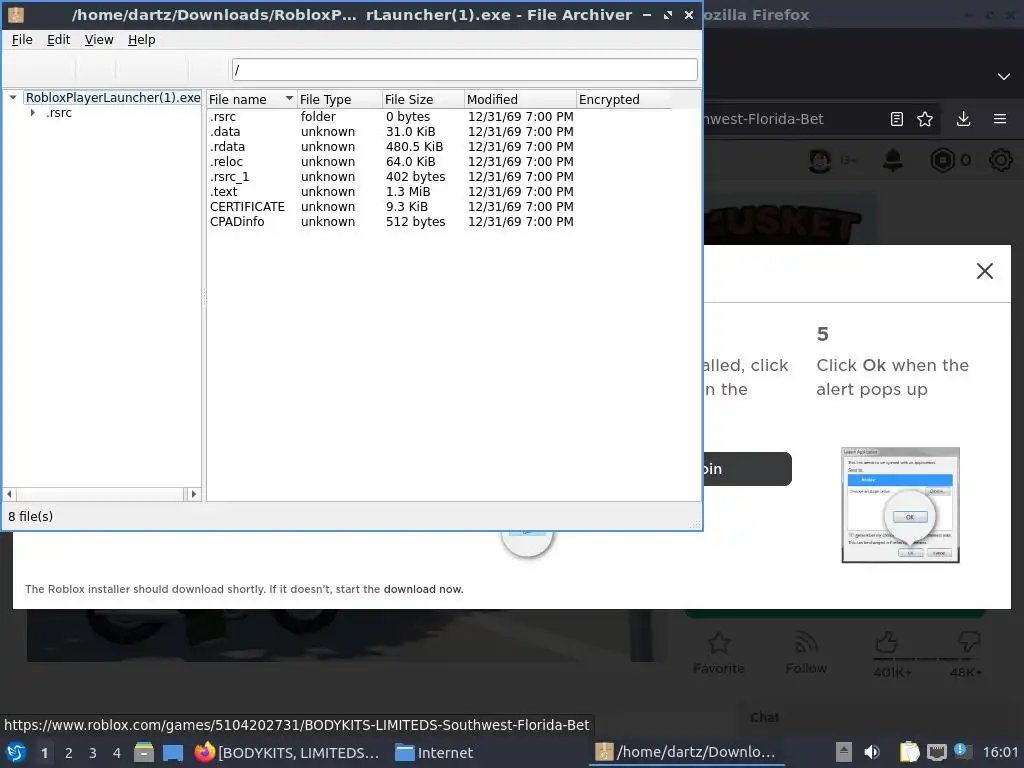The image size is (1024, 768).
Task: Select the .data file row
Action: coord(439,131)
